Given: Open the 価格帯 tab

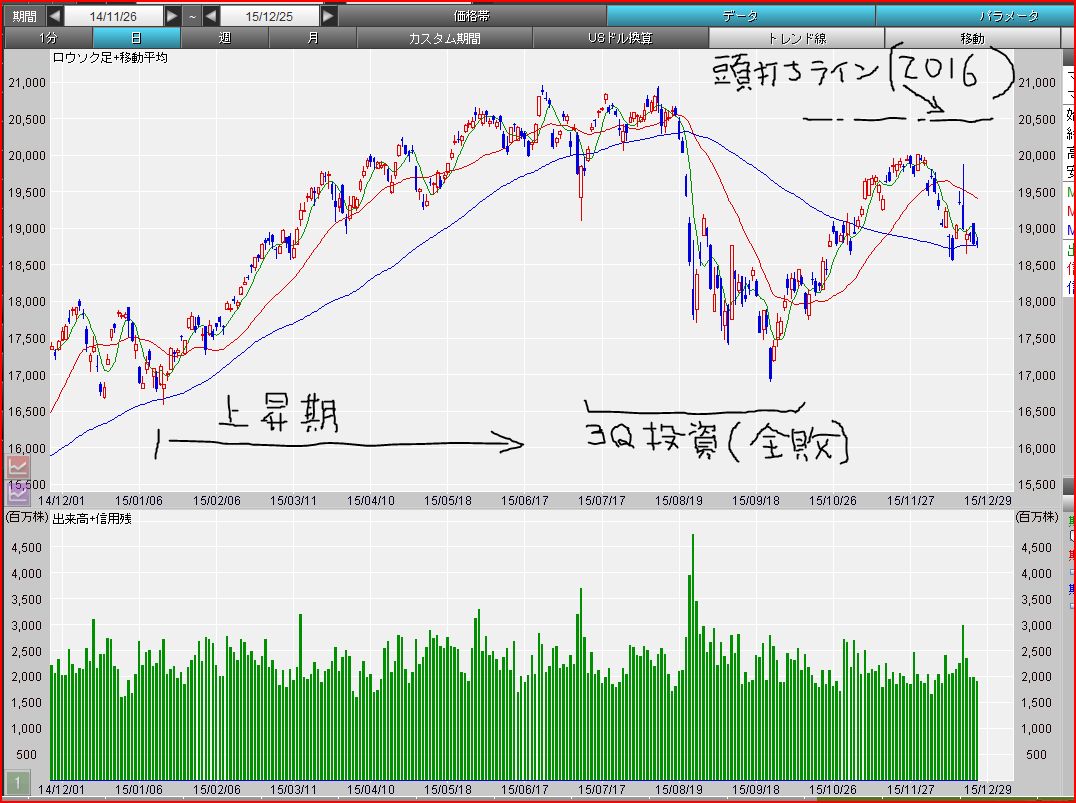Looking at the screenshot, I should [x=472, y=16].
